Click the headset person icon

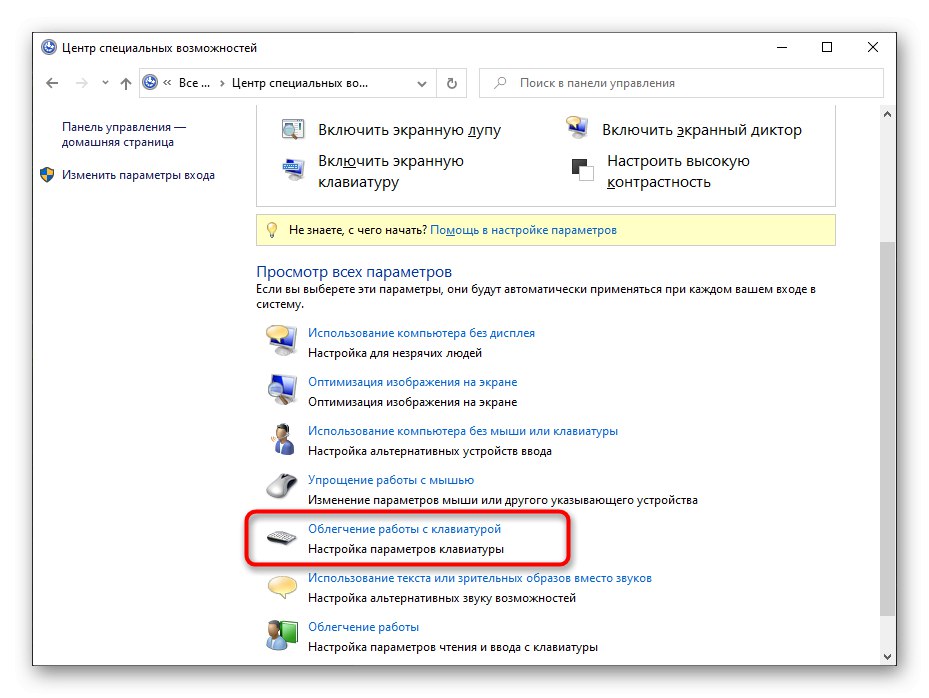click(283, 439)
